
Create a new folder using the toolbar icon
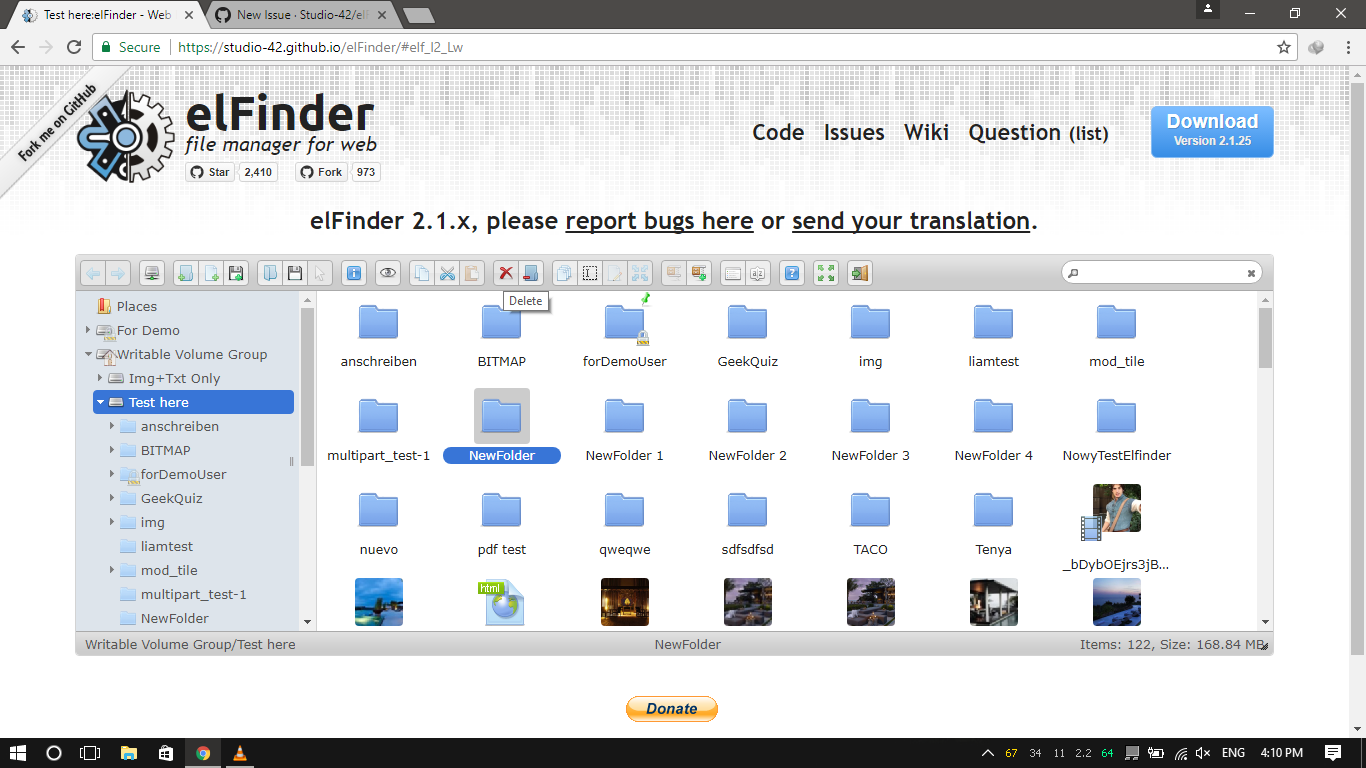tap(184, 272)
